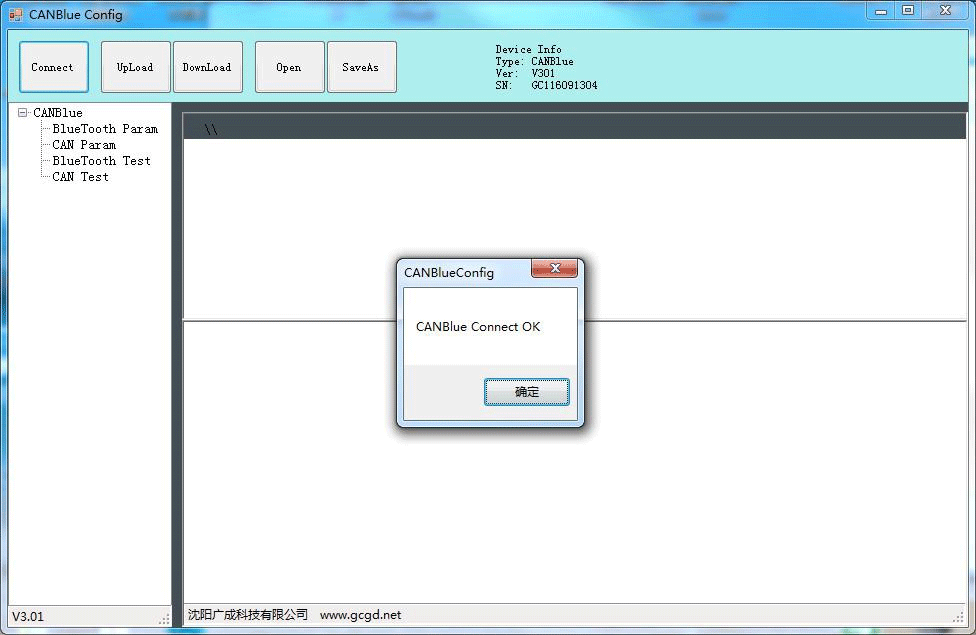The image size is (976, 635).
Task: Click the CANBlue Config app icon in title bar
Action: point(16,15)
